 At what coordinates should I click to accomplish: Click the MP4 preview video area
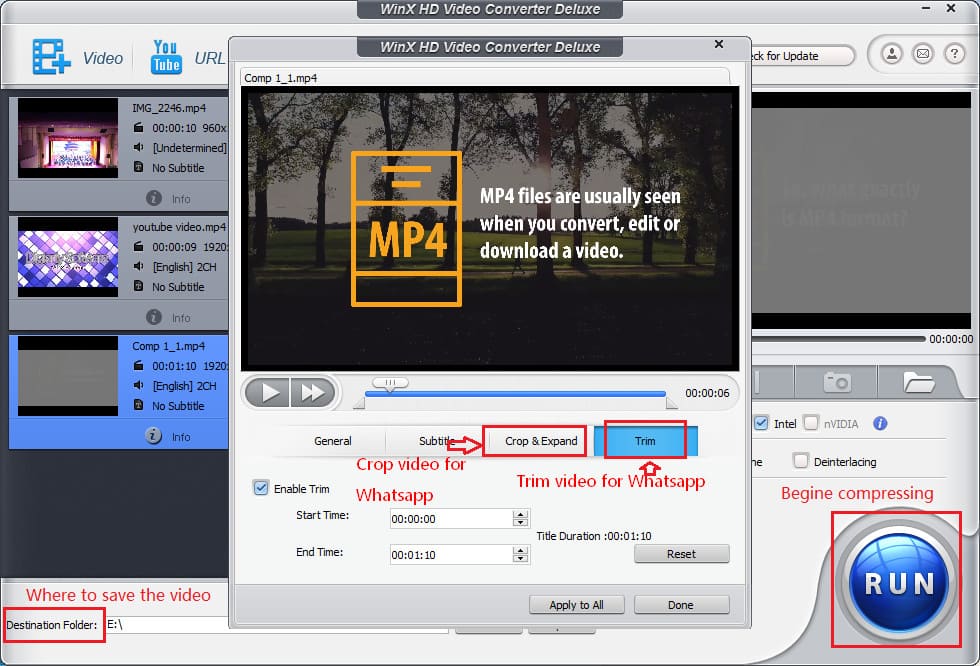pyautogui.click(x=490, y=228)
